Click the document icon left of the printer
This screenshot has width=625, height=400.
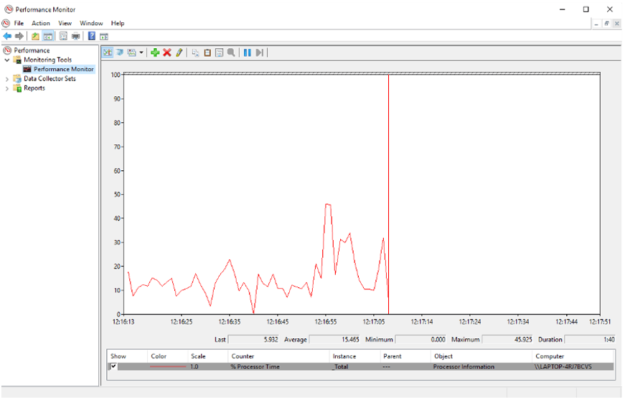[63, 36]
